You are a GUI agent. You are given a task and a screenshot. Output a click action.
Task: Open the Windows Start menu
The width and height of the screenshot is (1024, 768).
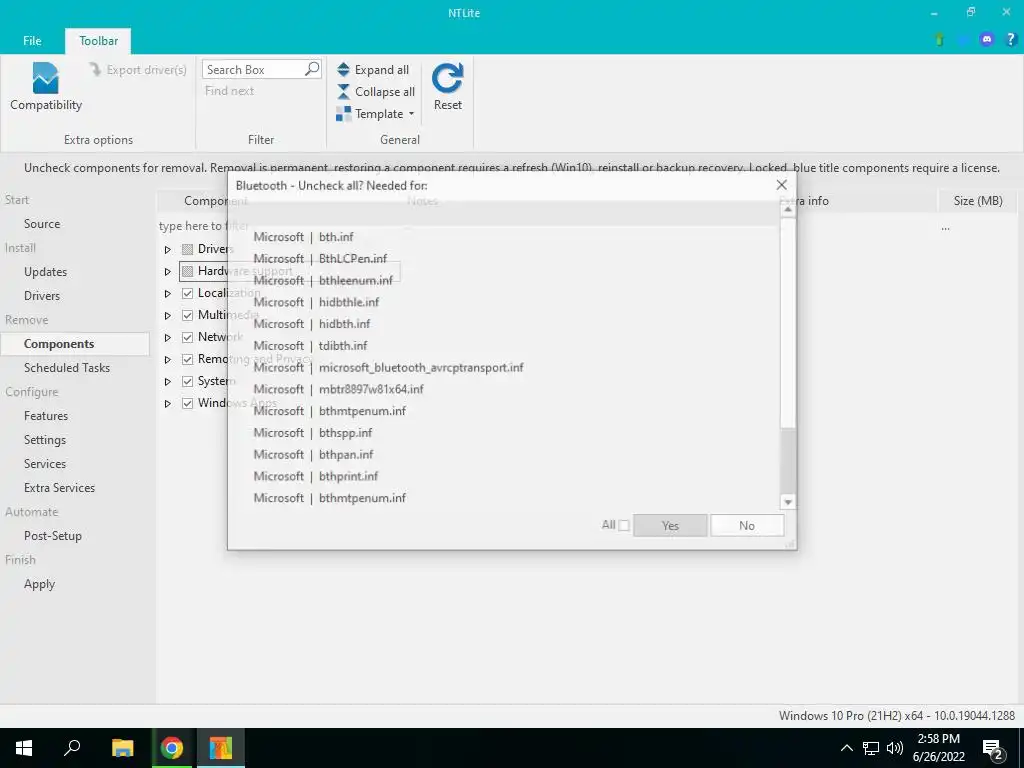[x=24, y=748]
